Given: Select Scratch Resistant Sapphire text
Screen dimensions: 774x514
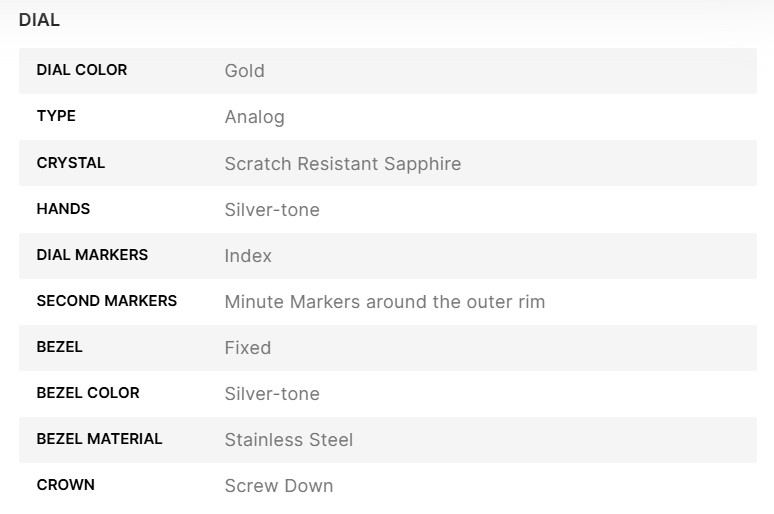Looking at the screenshot, I should coord(342,163).
